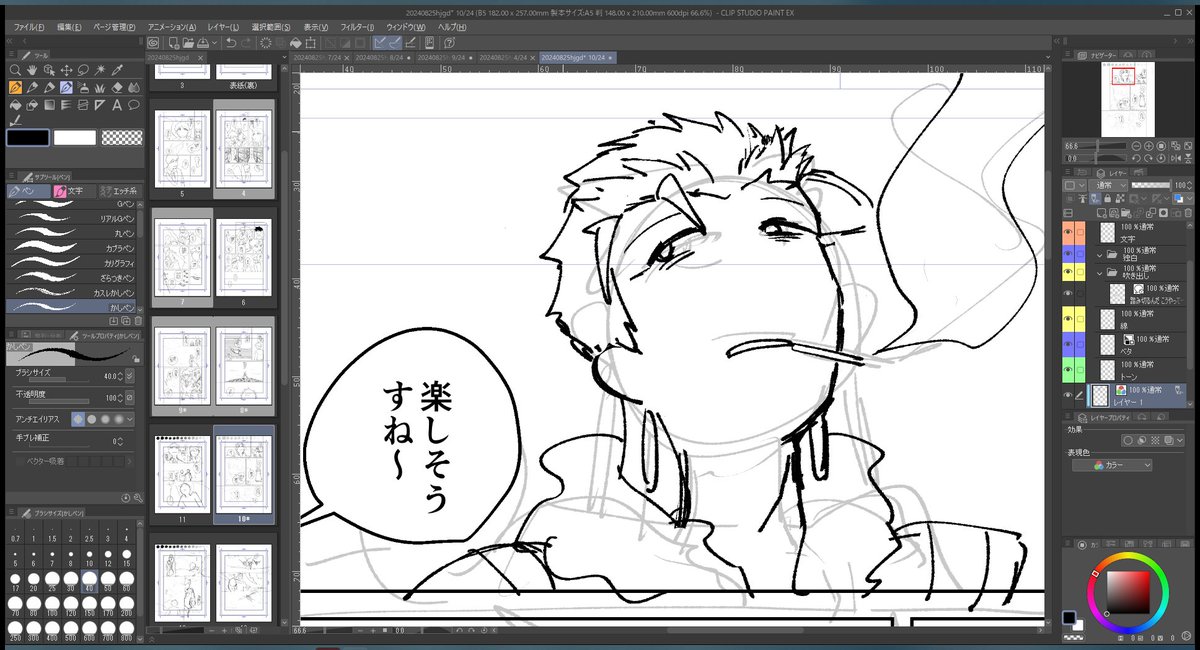Click the Redo arrow in toolbar
The height and width of the screenshot is (650, 1200).
click(x=247, y=43)
